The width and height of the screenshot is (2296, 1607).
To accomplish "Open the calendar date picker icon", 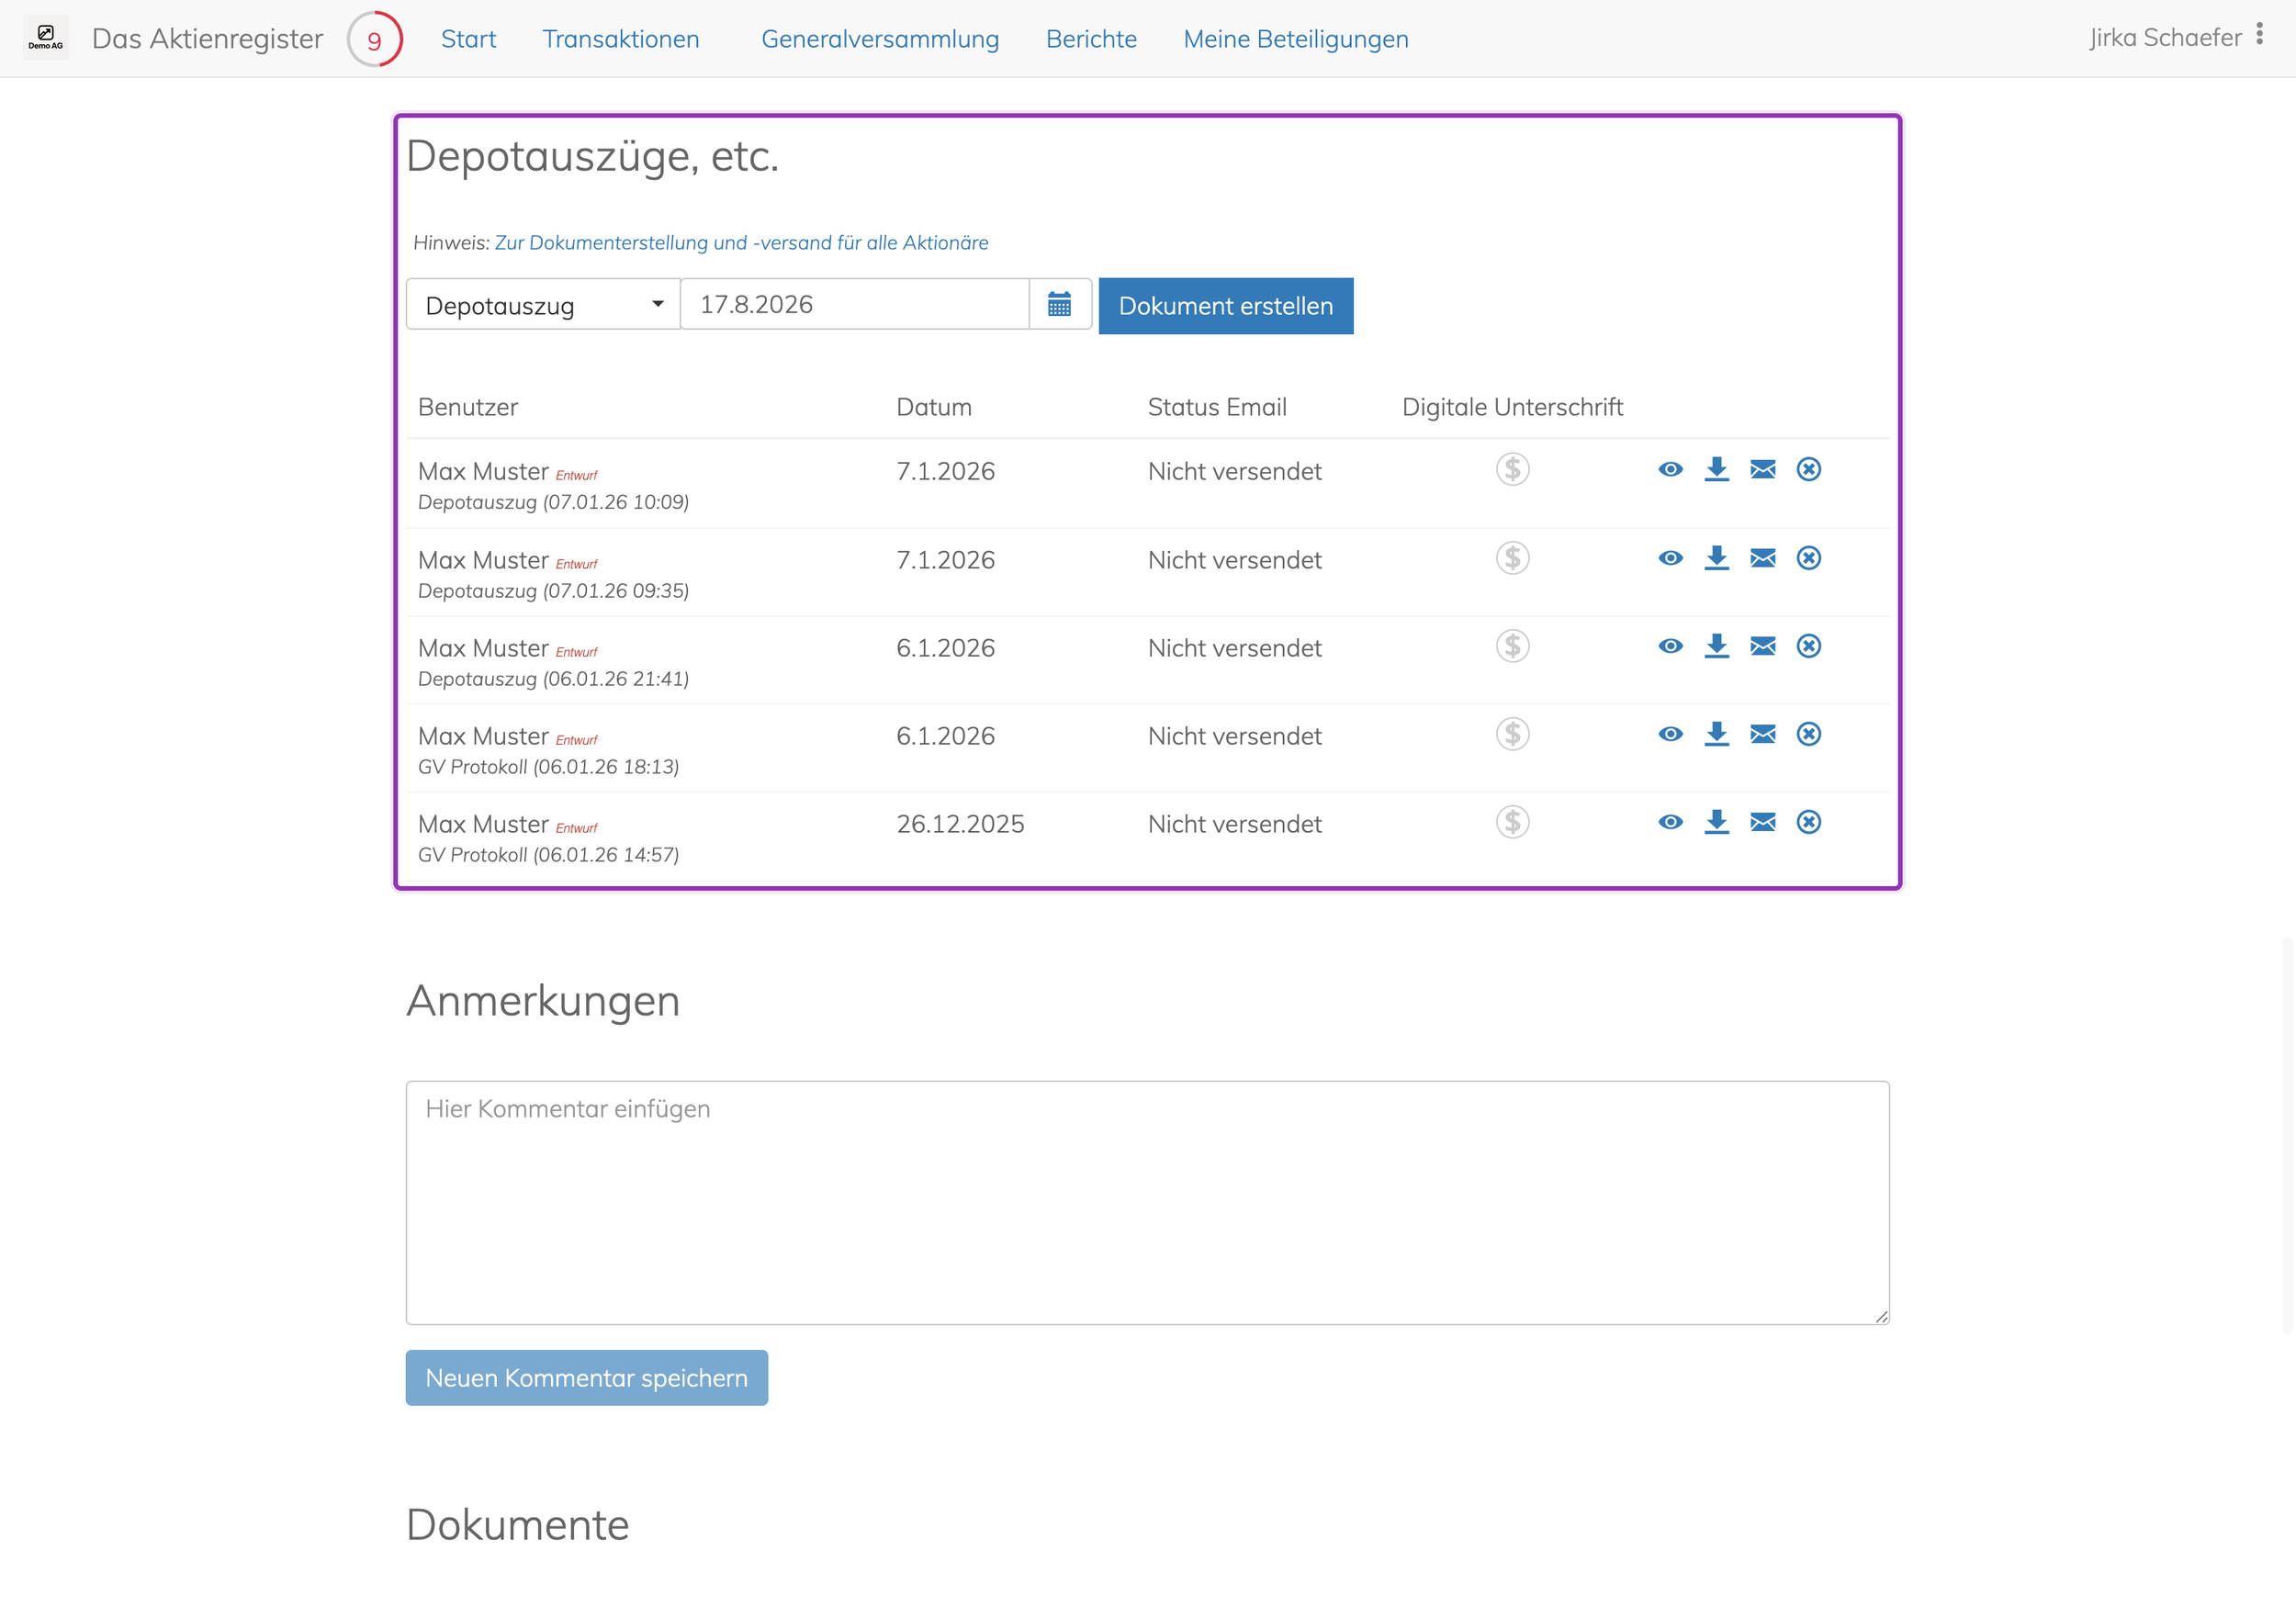I will [1059, 304].
